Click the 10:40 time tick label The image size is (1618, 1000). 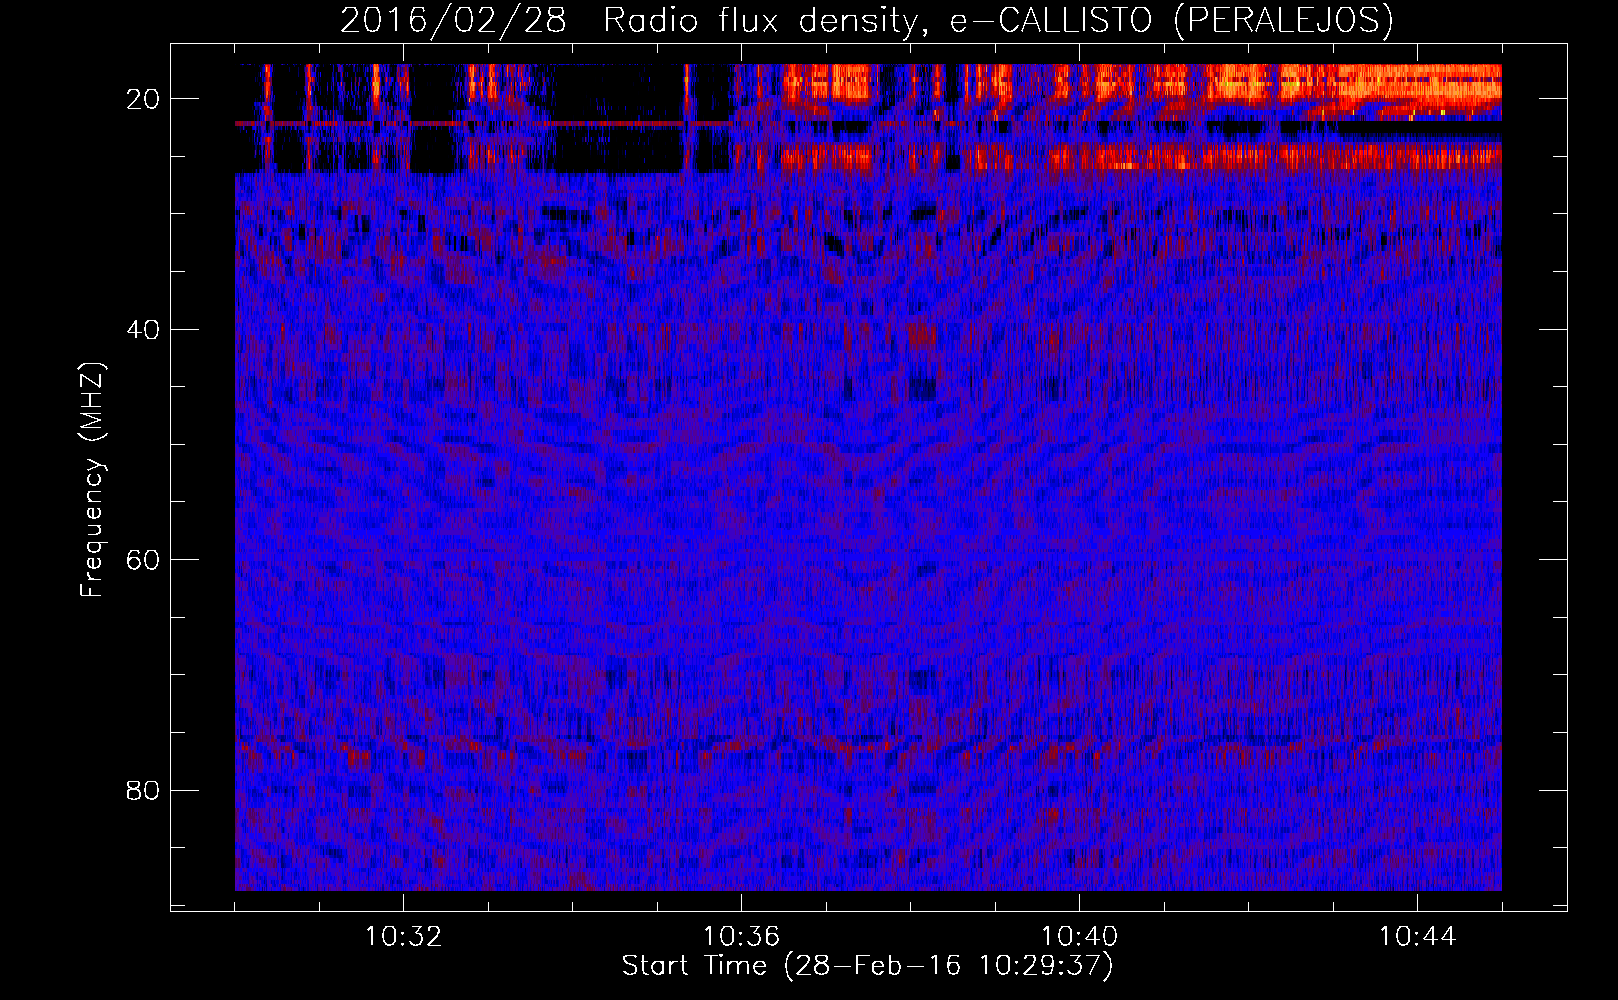tap(1079, 937)
